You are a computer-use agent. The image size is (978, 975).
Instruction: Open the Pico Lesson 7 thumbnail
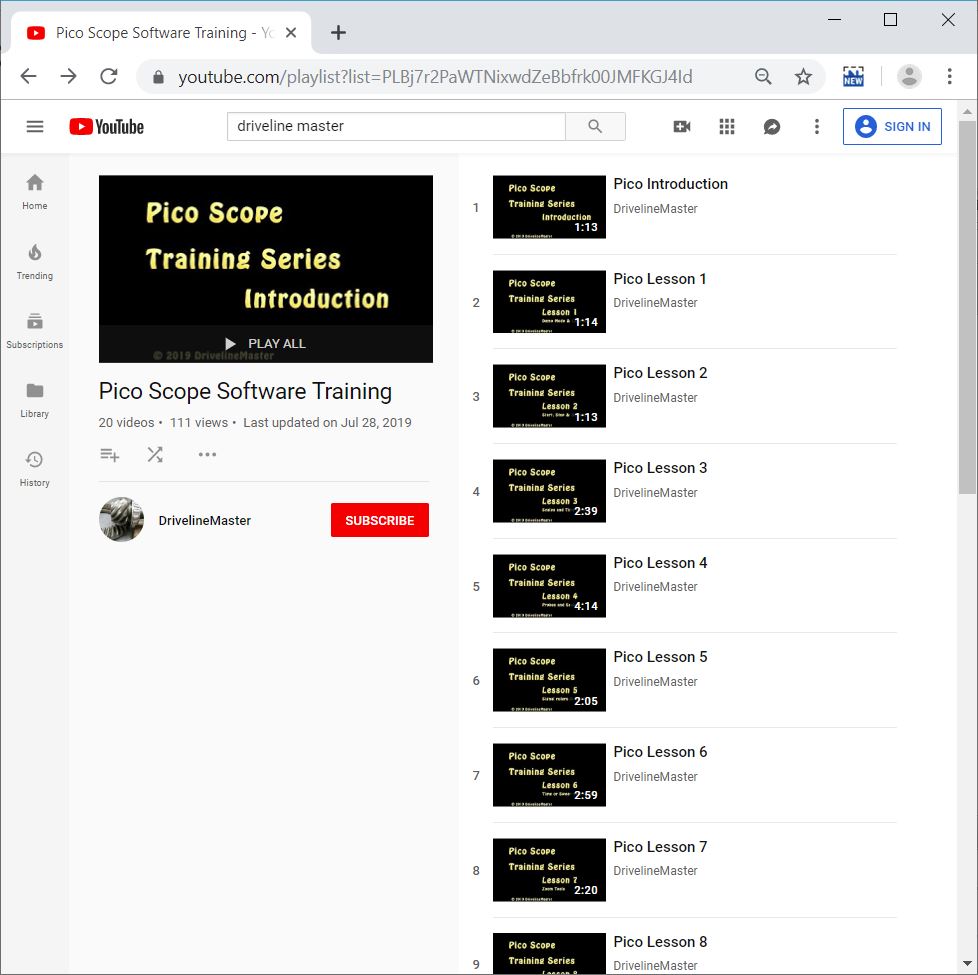tap(549, 870)
